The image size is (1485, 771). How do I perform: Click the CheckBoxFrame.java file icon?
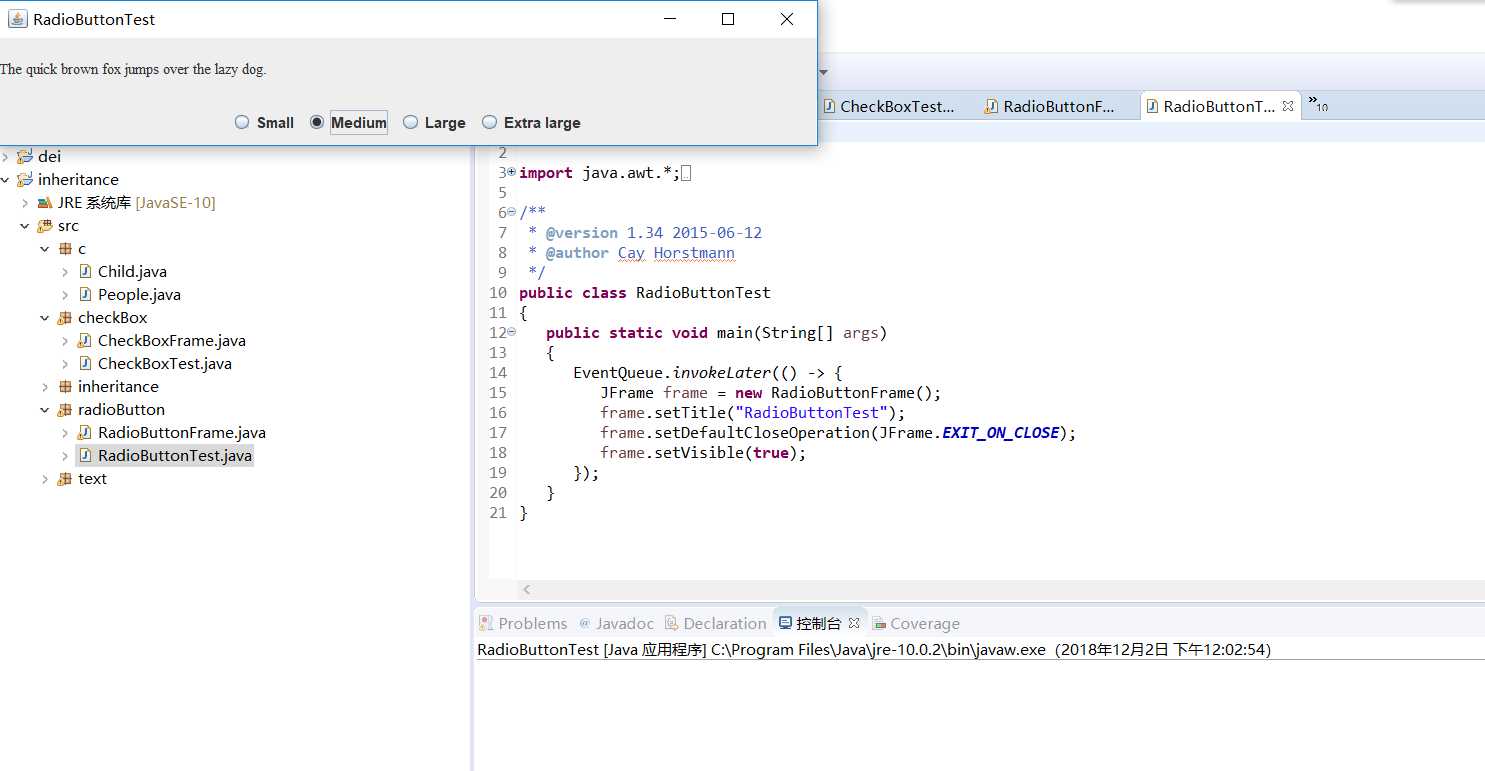pyautogui.click(x=85, y=340)
